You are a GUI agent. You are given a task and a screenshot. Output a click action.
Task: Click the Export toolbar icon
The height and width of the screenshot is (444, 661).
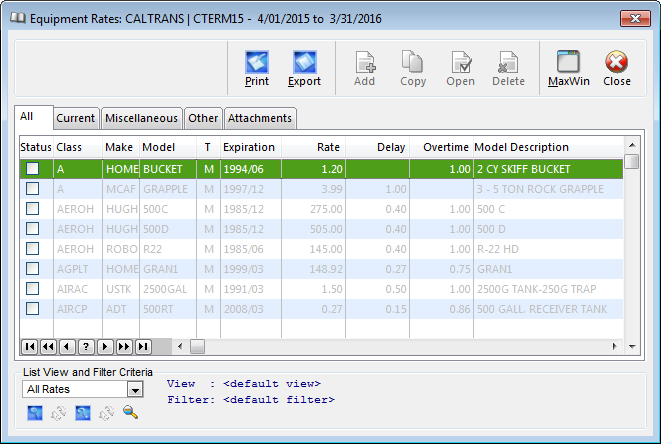(304, 62)
